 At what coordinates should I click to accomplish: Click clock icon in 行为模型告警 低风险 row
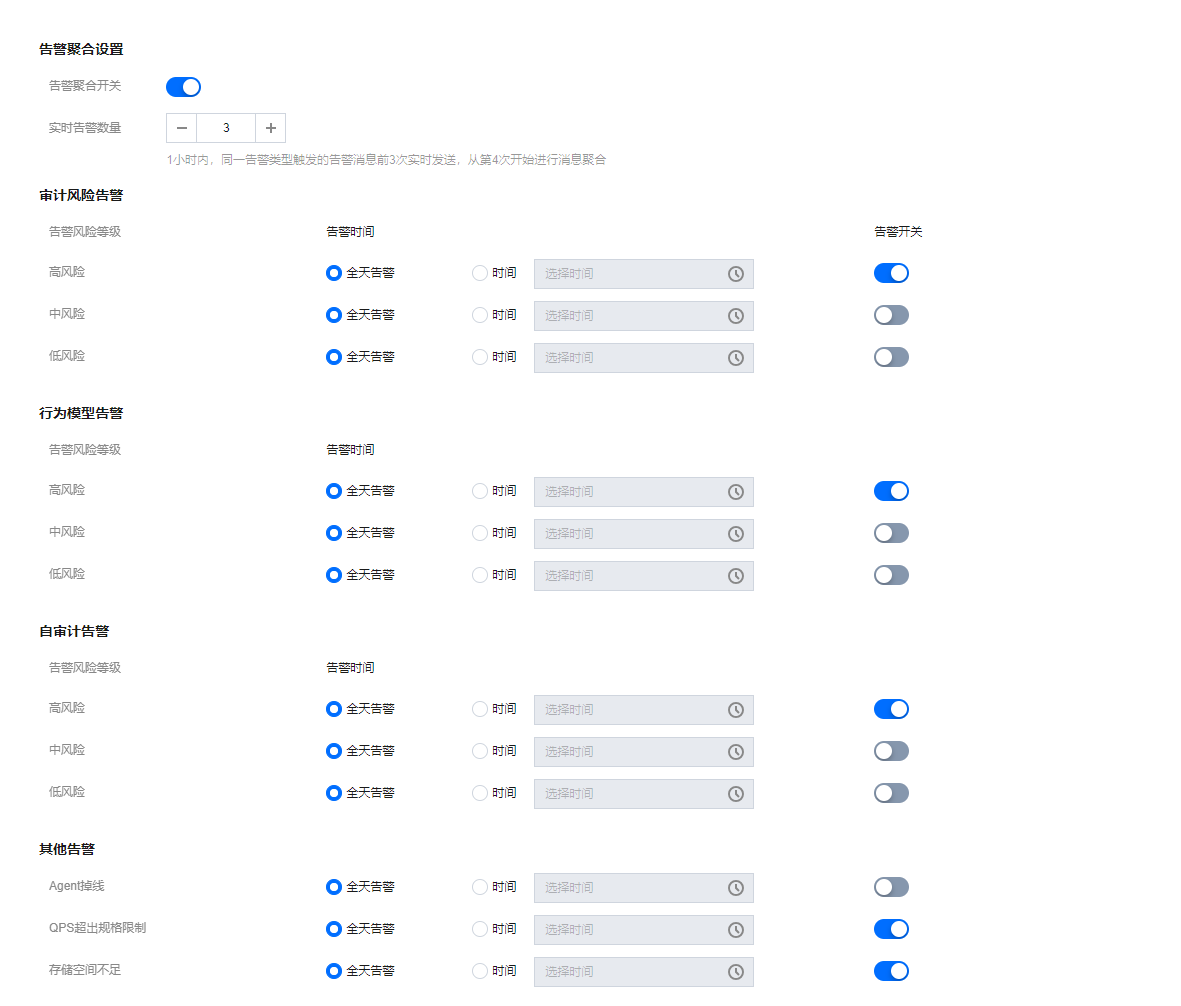pos(735,576)
